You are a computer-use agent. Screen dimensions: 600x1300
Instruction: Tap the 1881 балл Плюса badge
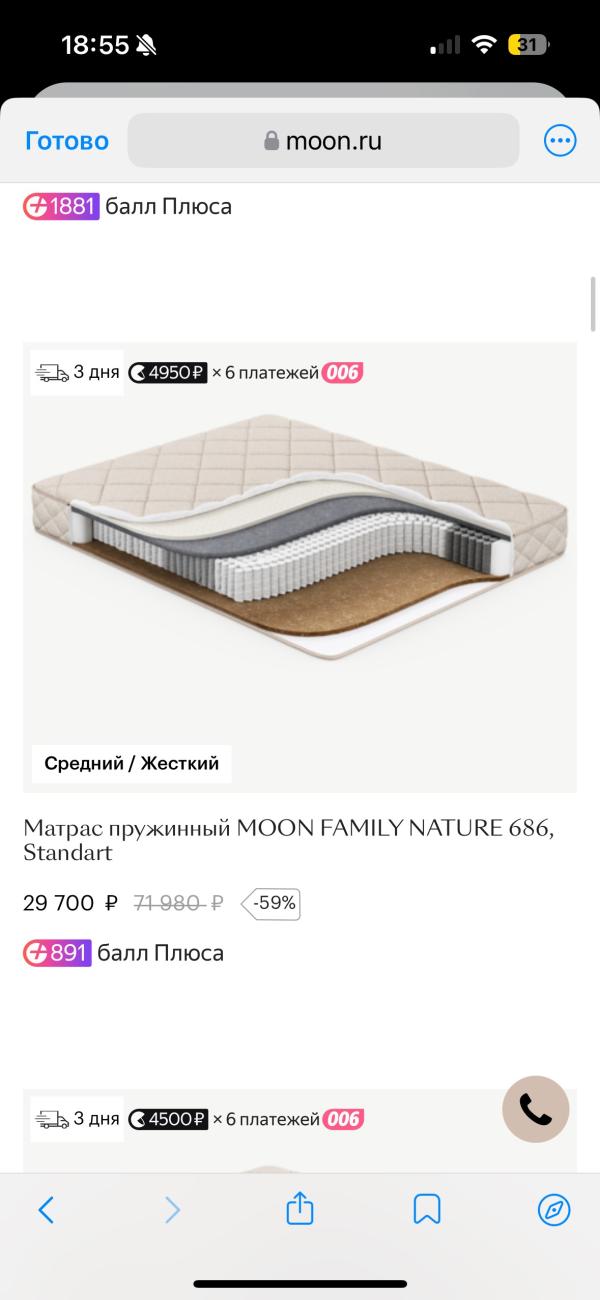[62, 207]
